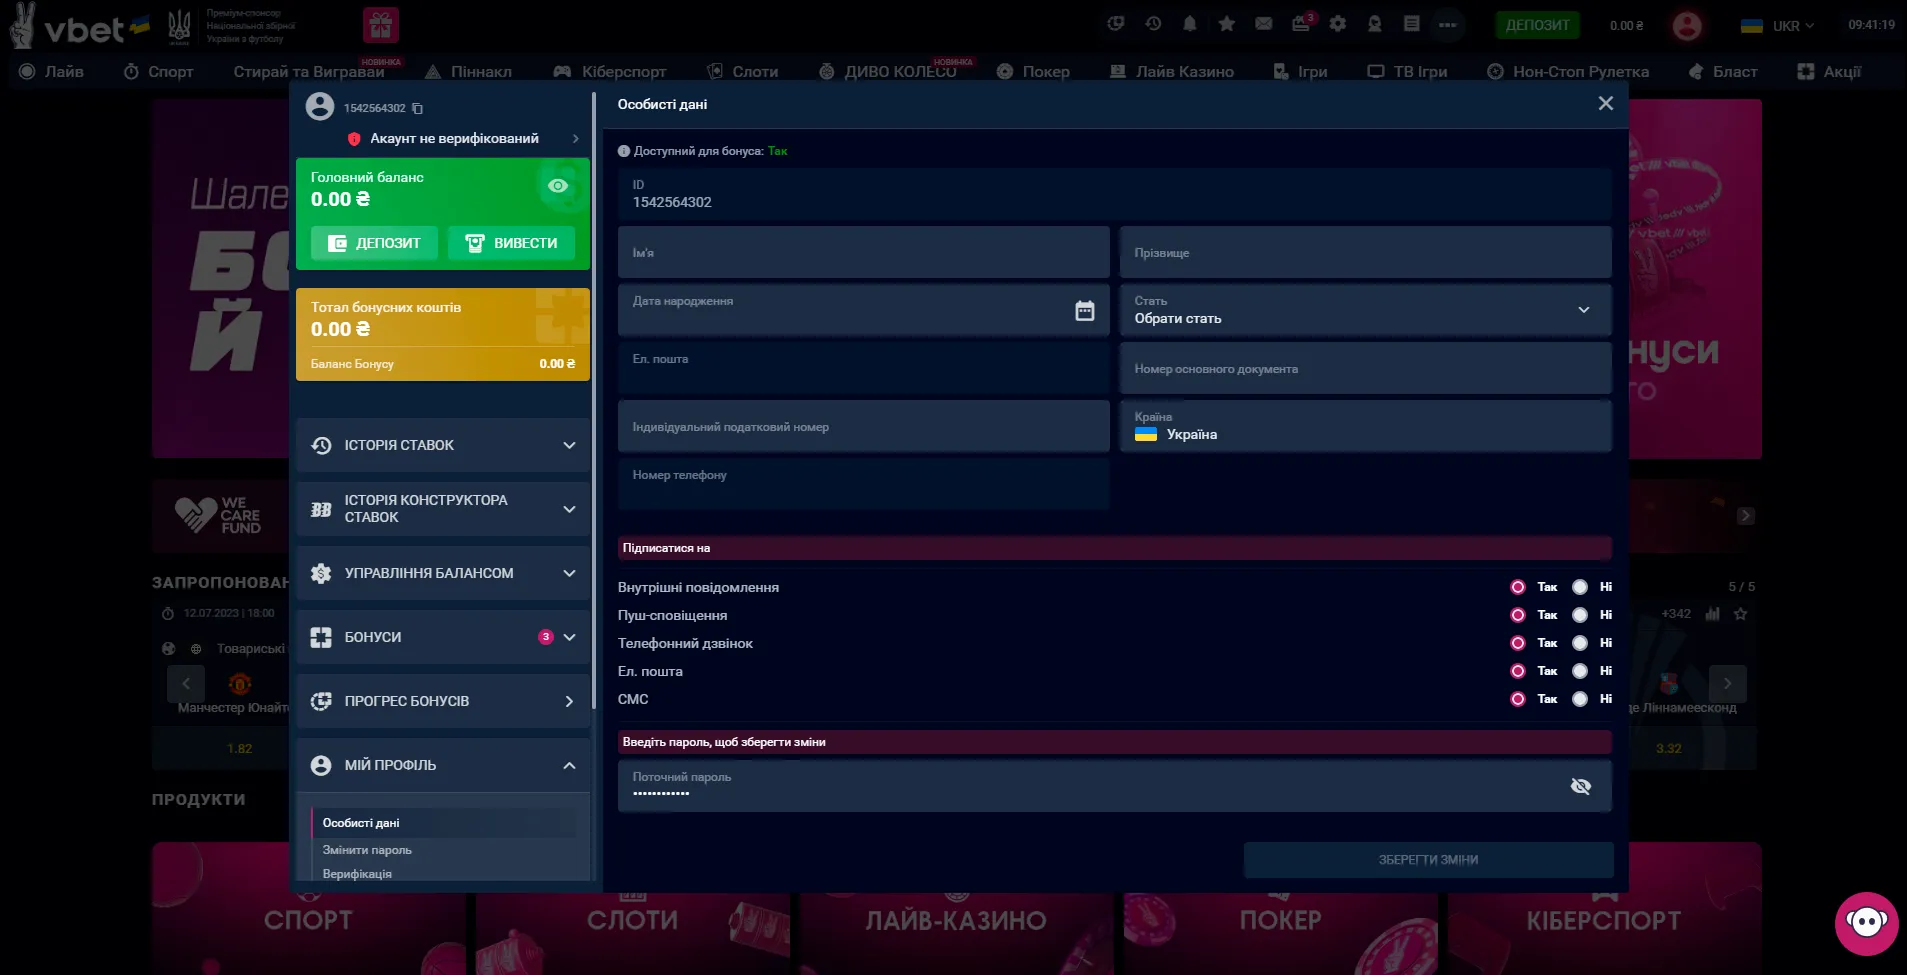This screenshot has width=1907, height=975.
Task: Open Акції menu item
Action: [1829, 72]
